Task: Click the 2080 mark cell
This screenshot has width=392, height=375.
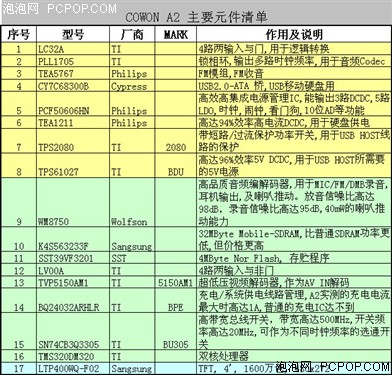Action: click(x=176, y=141)
